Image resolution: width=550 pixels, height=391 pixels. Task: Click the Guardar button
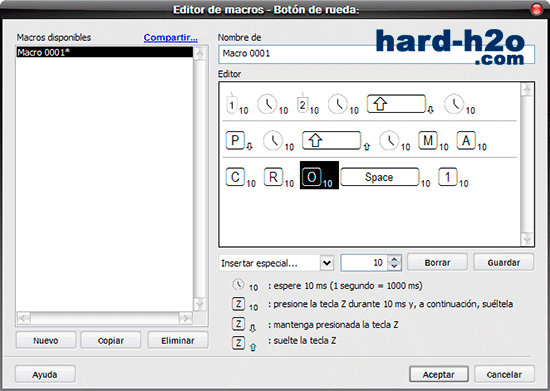[x=504, y=262]
